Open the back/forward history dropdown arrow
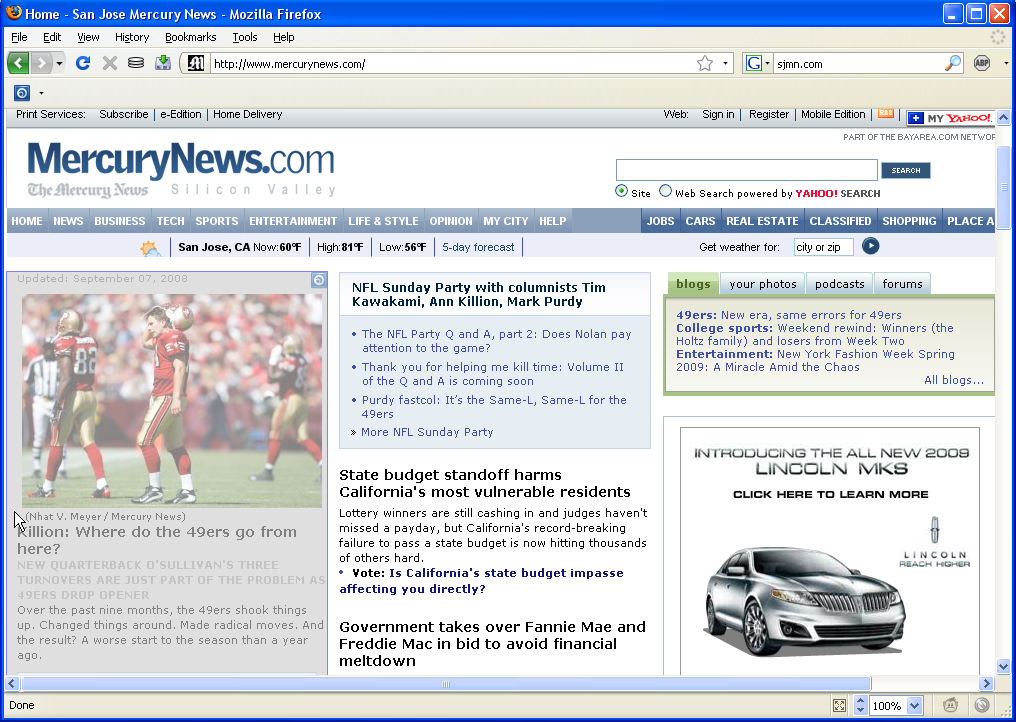 (x=59, y=63)
